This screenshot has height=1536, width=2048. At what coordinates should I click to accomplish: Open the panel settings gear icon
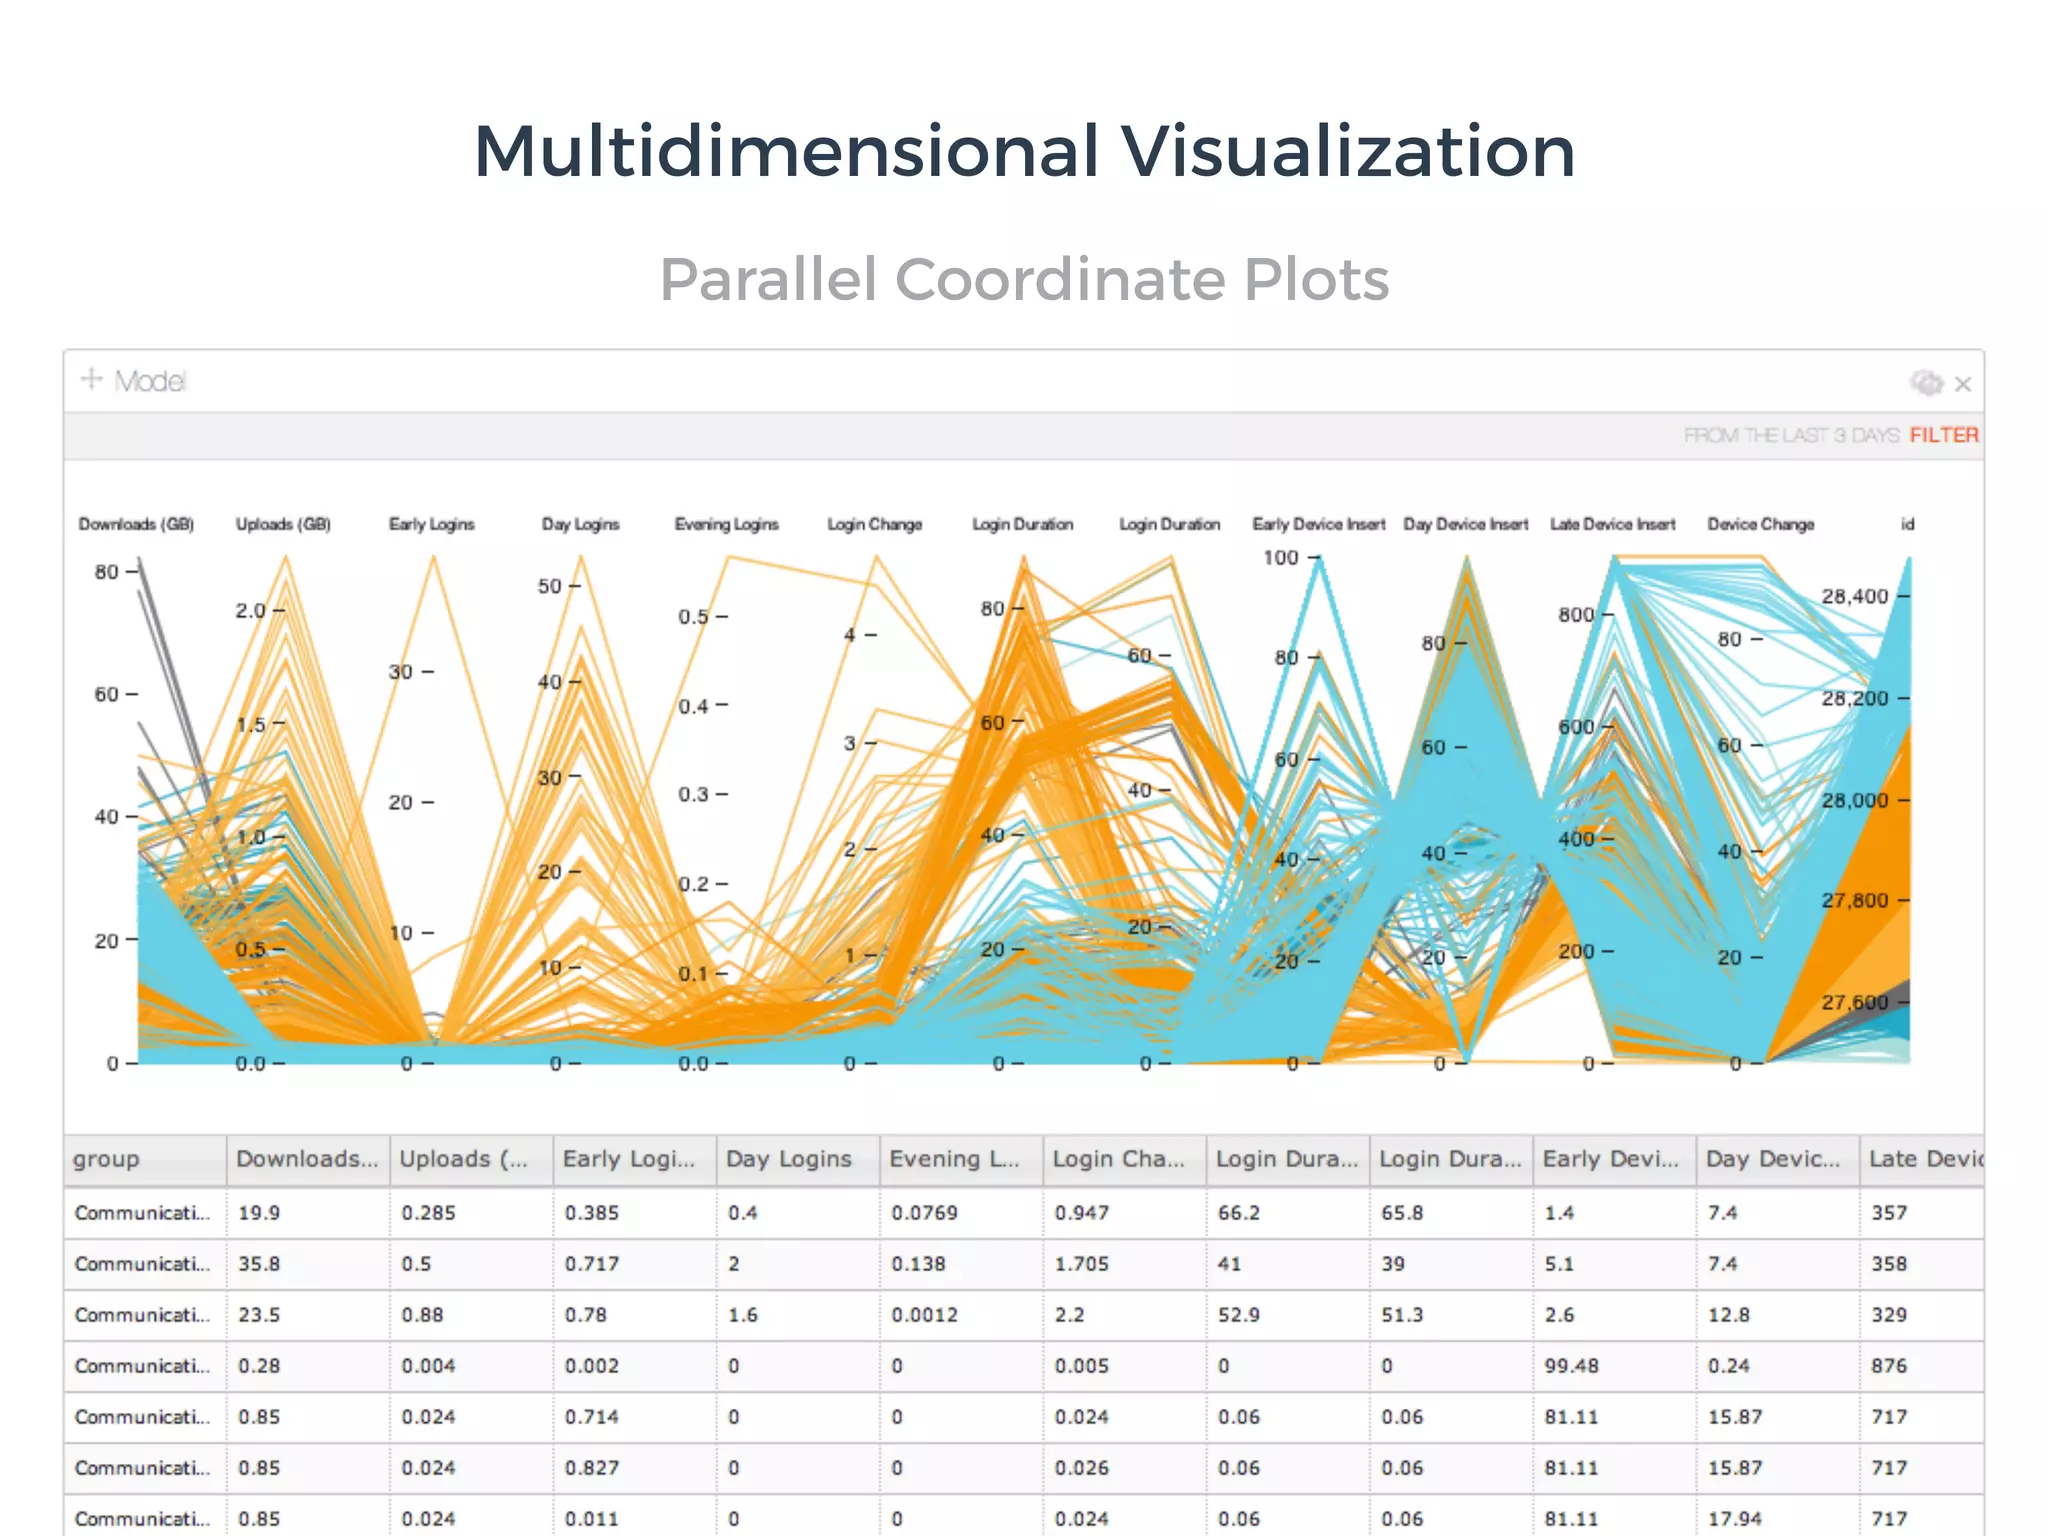[1926, 383]
